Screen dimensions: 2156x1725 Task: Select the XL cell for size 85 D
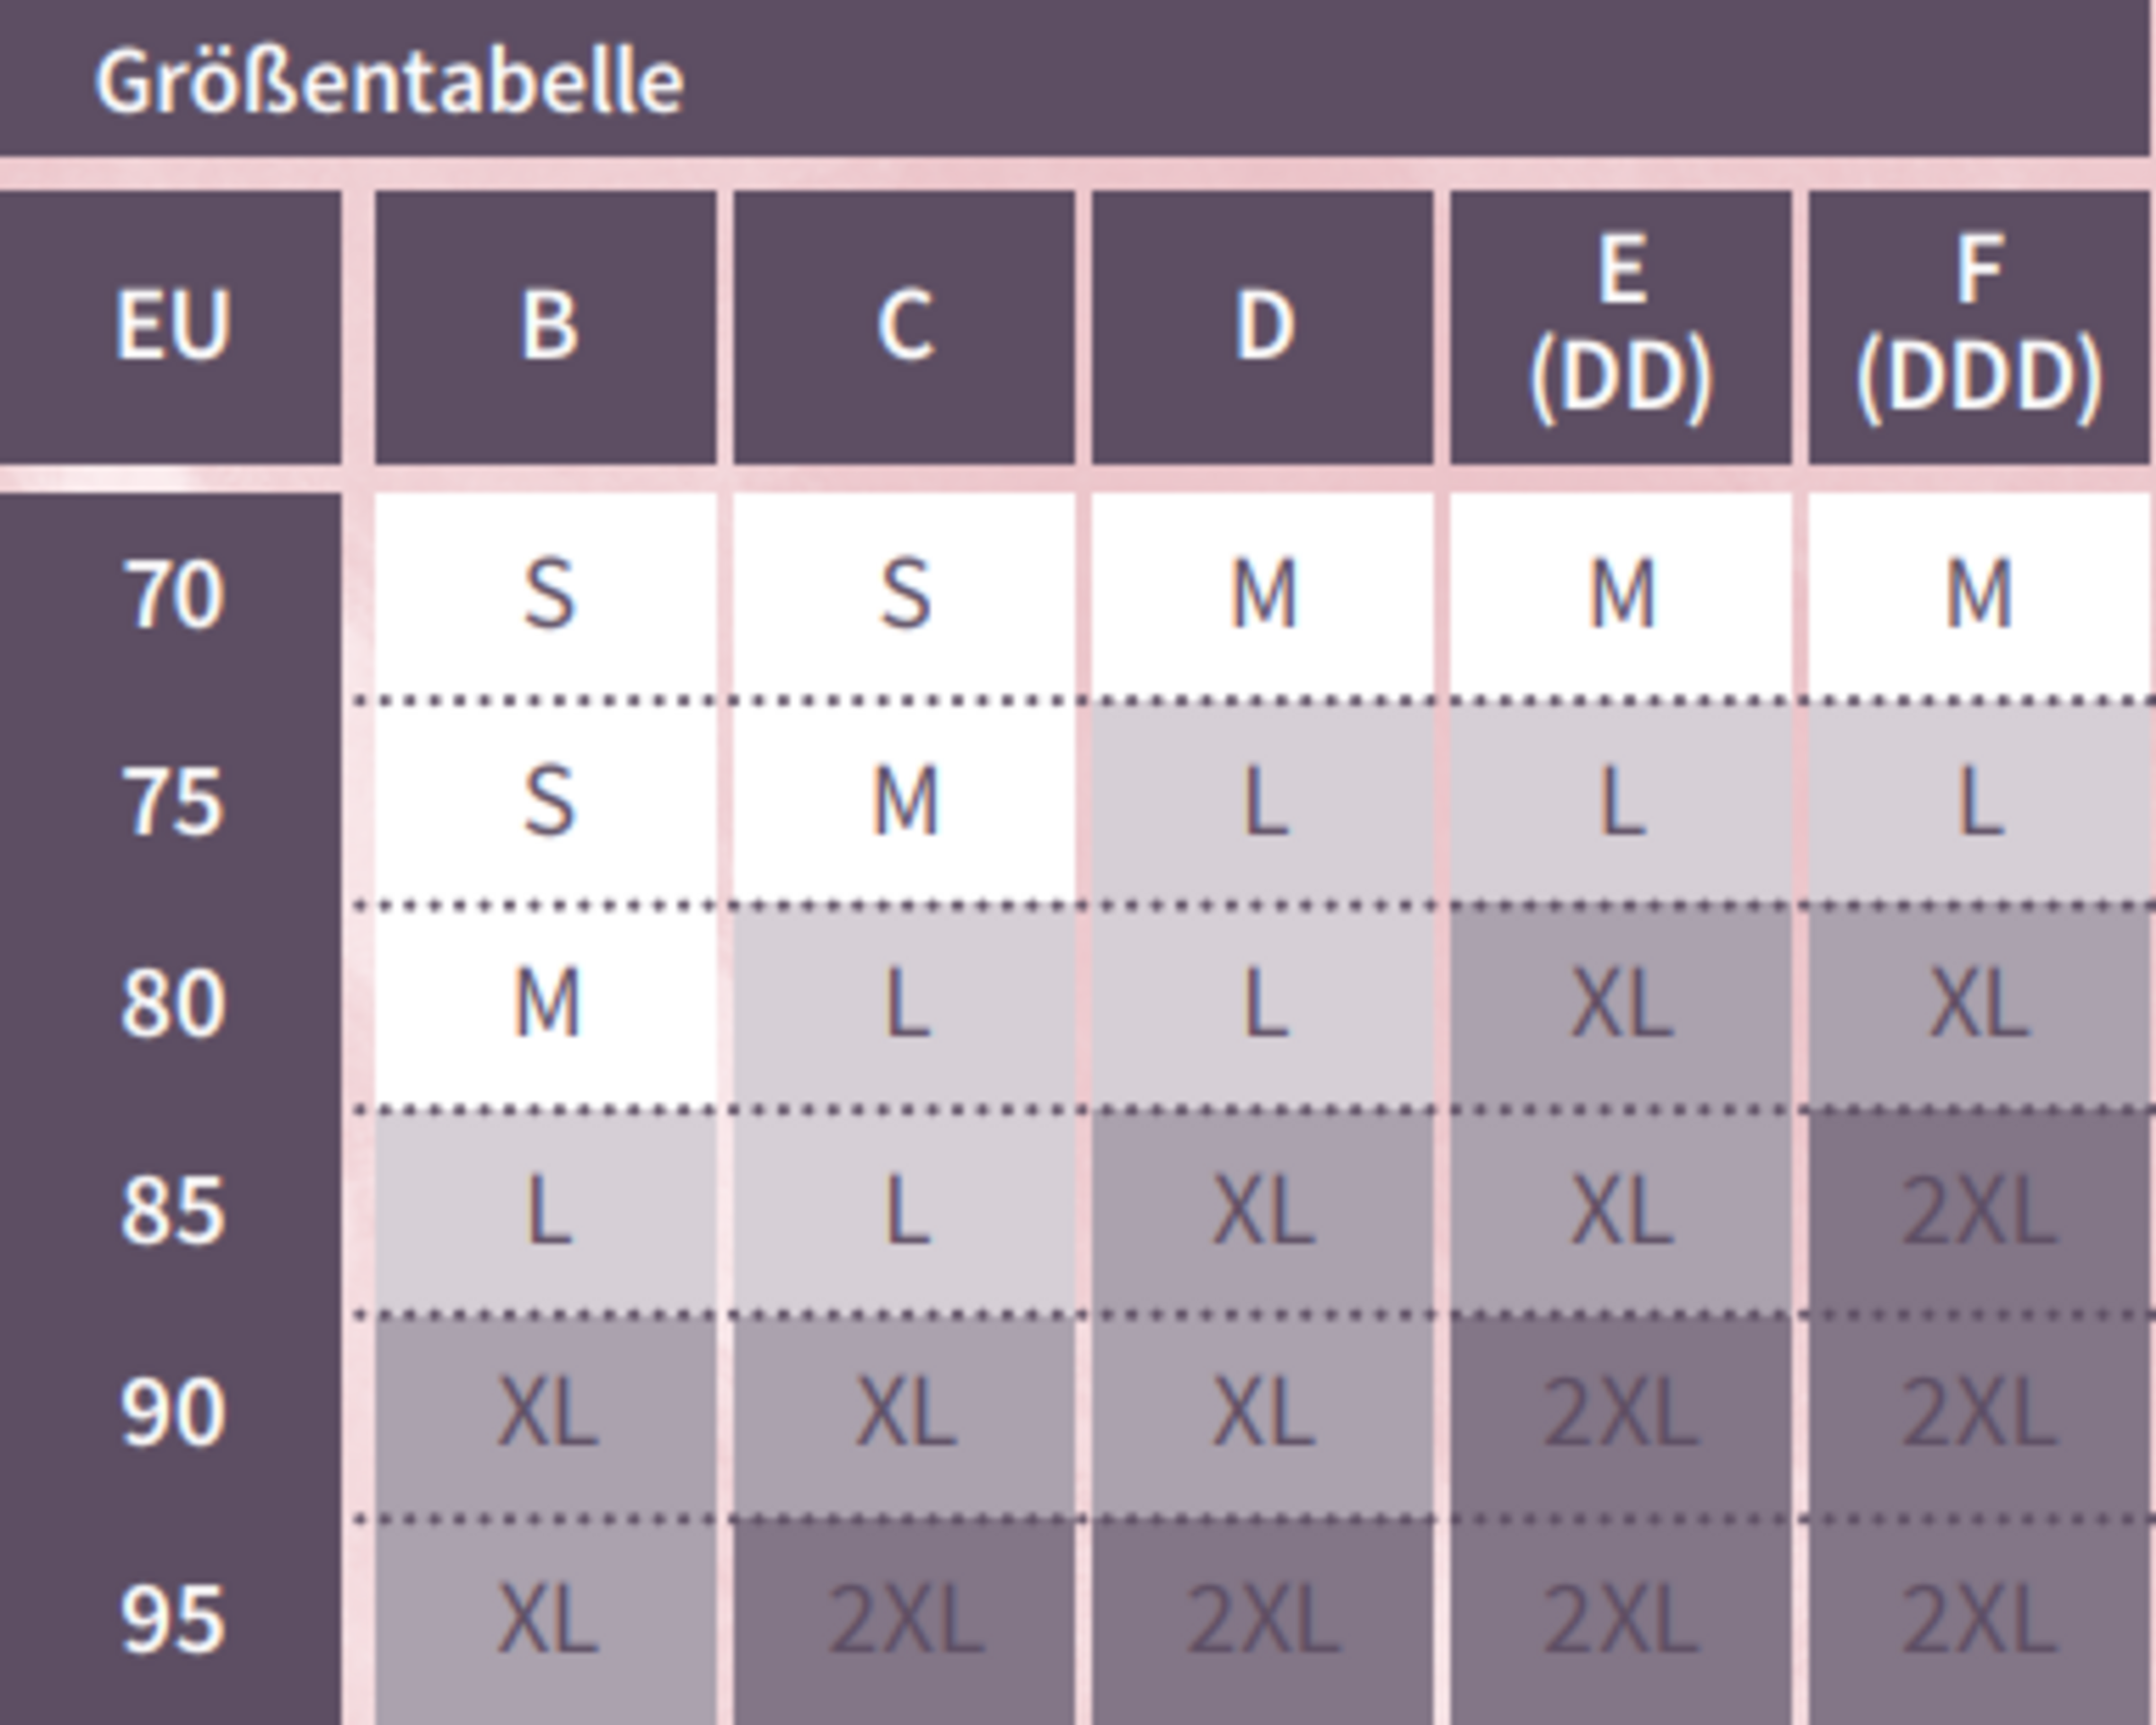(x=1263, y=1212)
